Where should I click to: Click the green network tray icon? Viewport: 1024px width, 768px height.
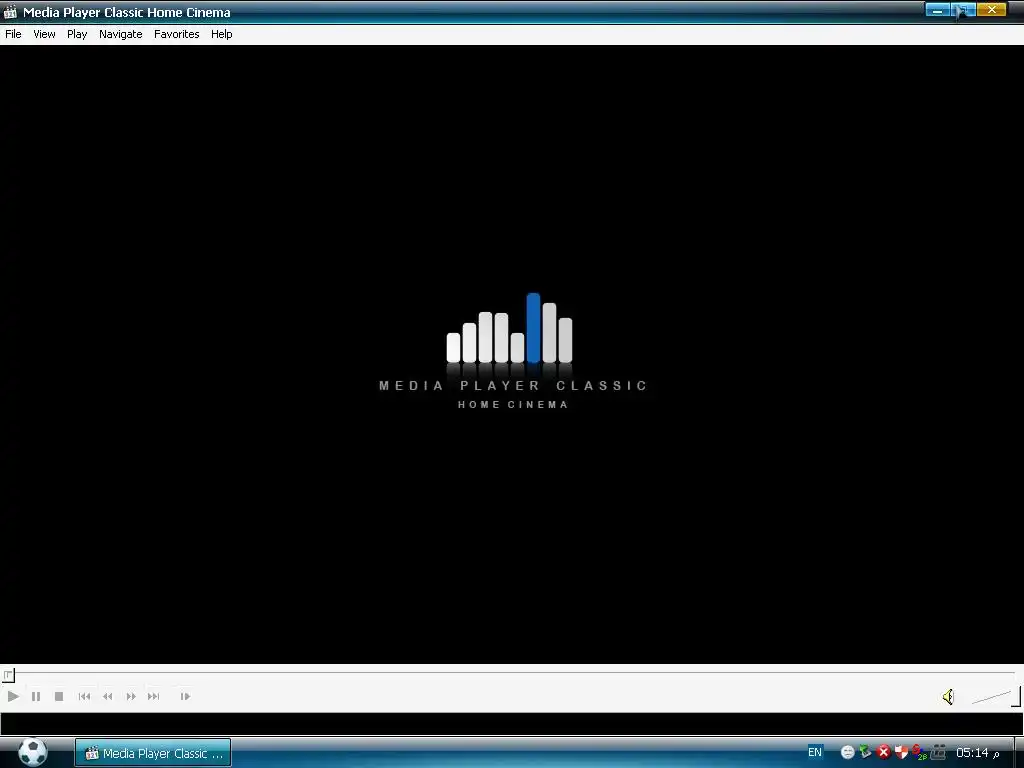tap(865, 752)
